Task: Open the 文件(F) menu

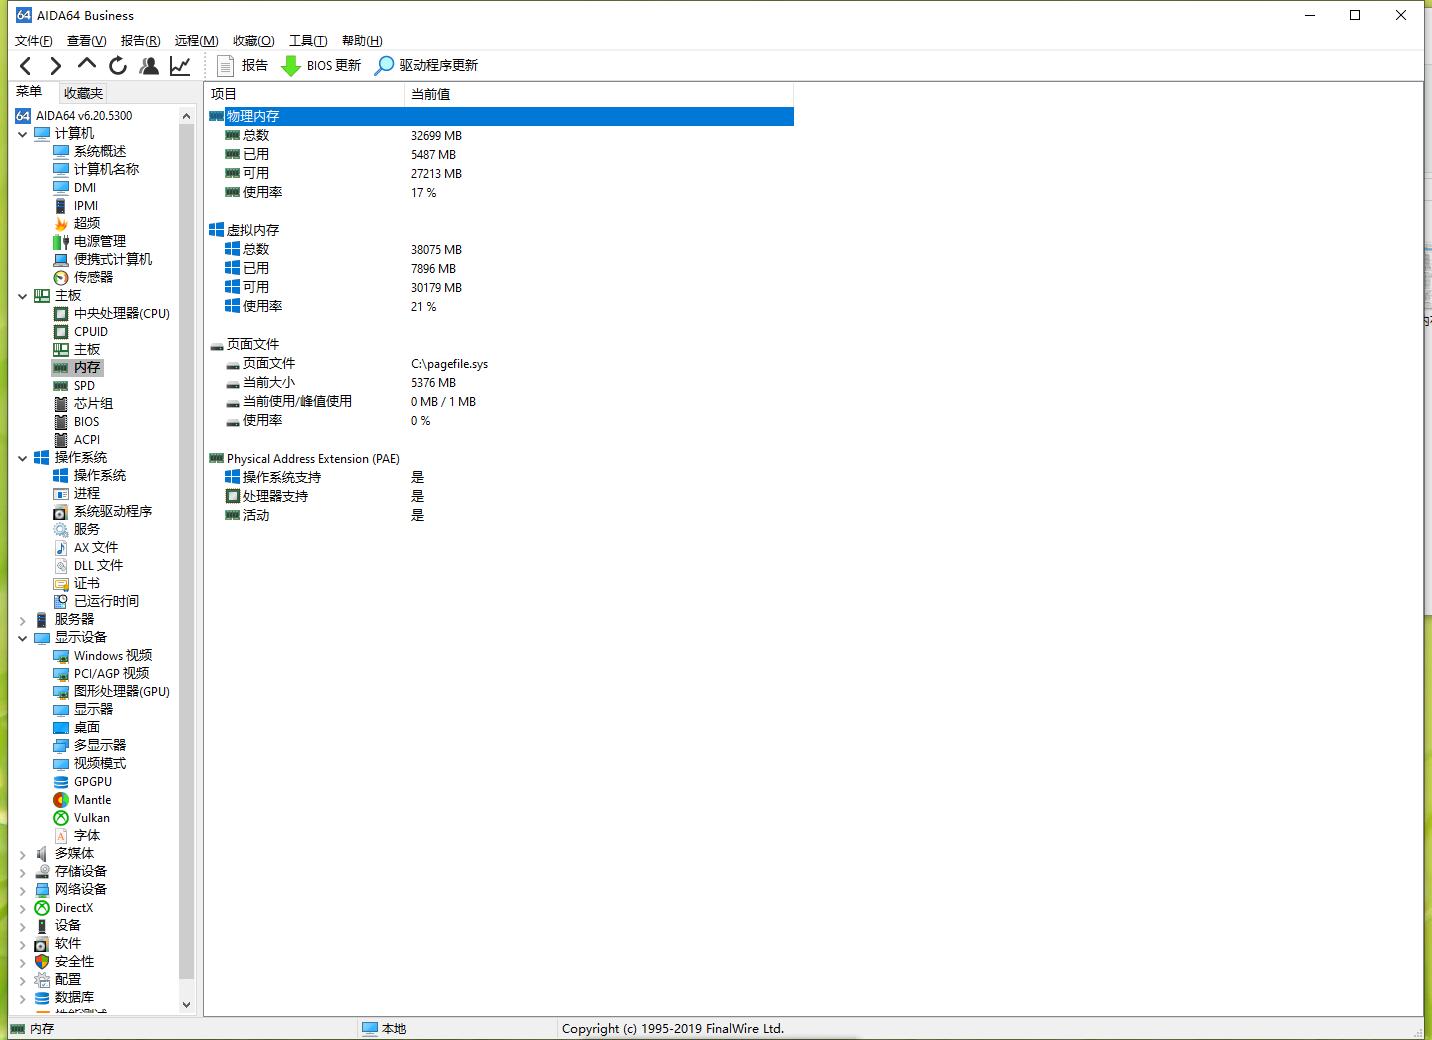Action: (x=33, y=40)
